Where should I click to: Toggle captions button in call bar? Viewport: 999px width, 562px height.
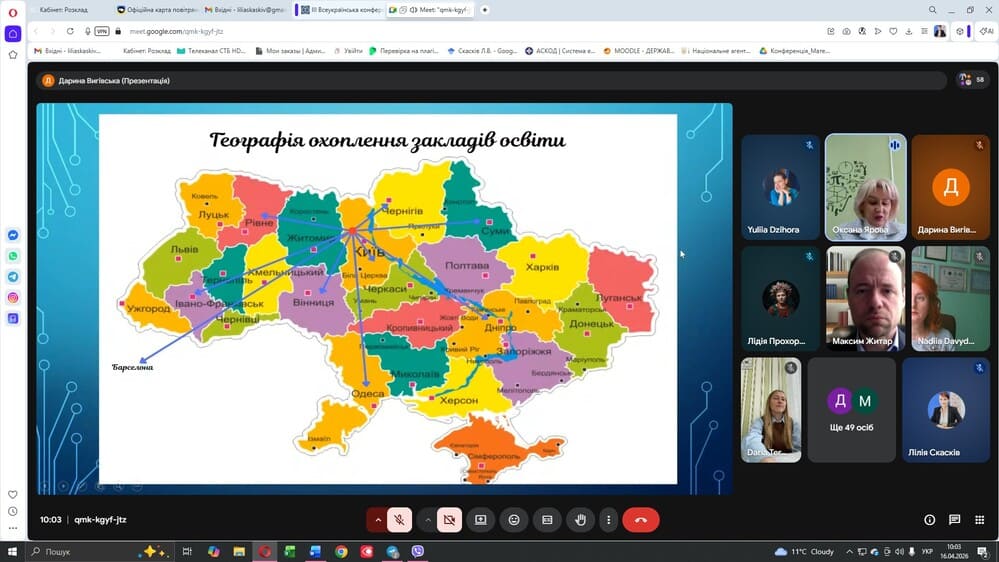point(547,520)
